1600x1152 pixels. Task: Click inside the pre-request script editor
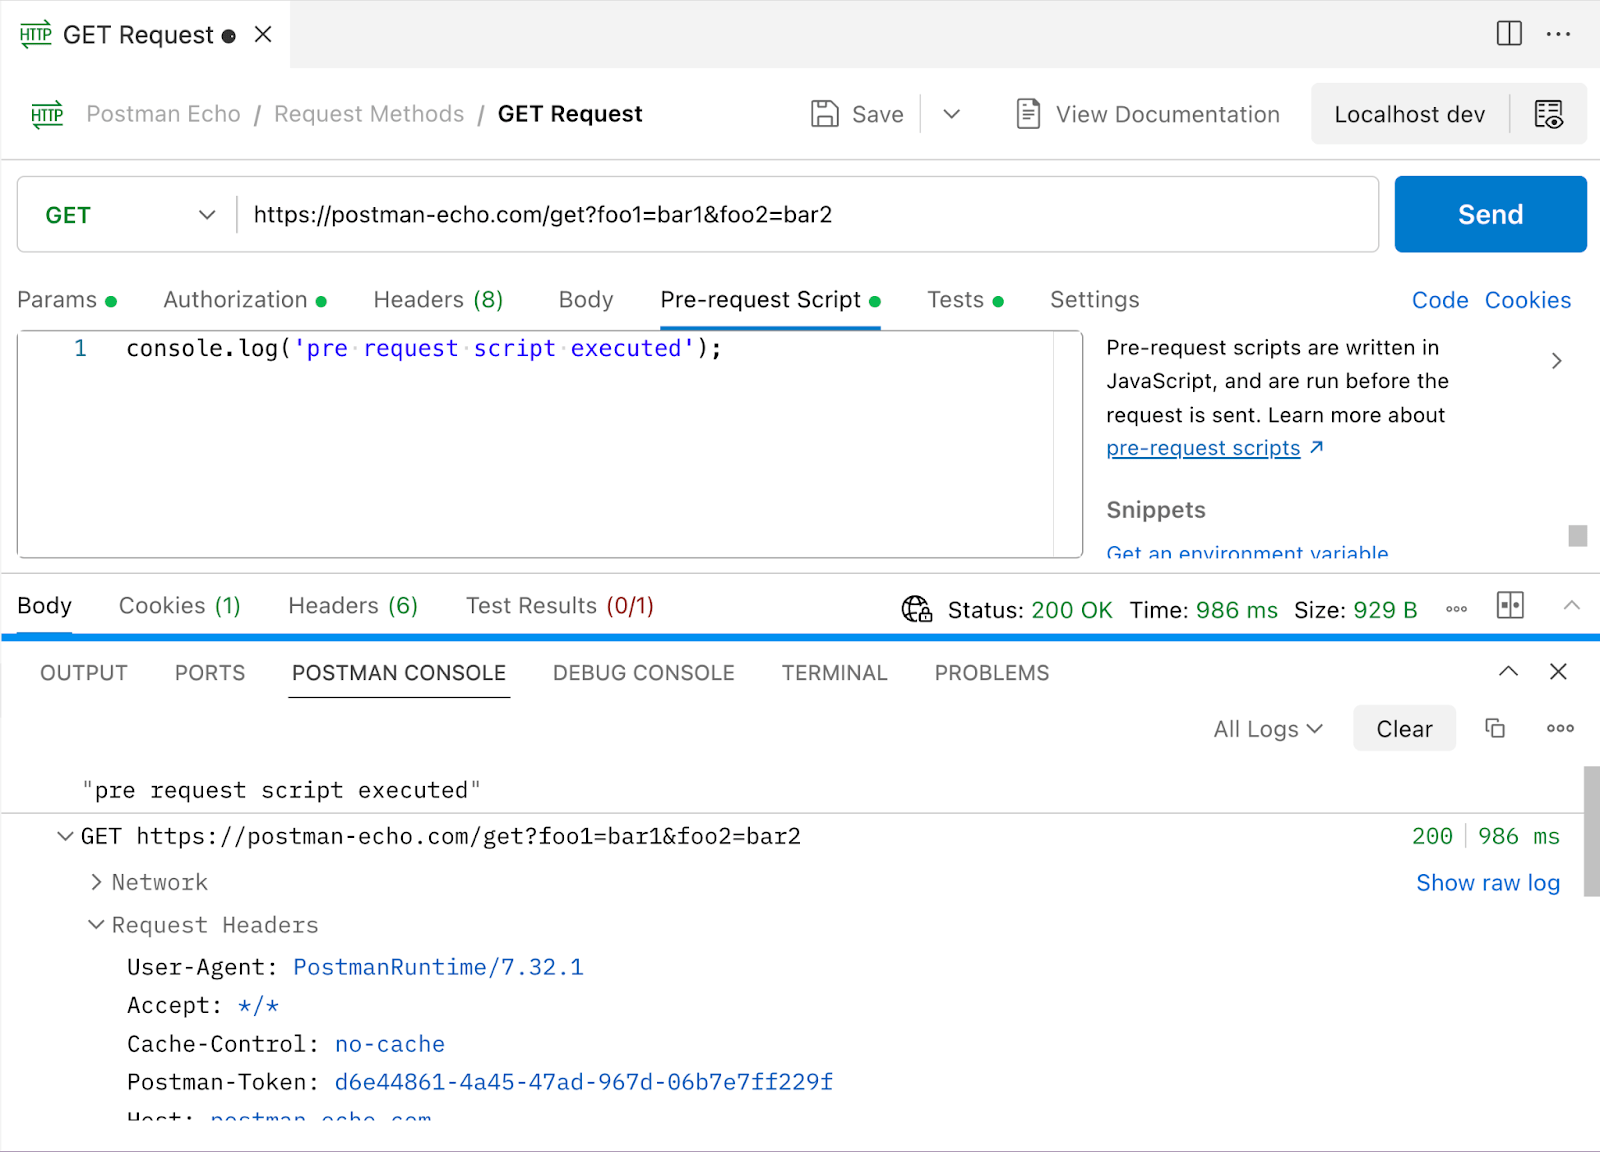pos(550,444)
